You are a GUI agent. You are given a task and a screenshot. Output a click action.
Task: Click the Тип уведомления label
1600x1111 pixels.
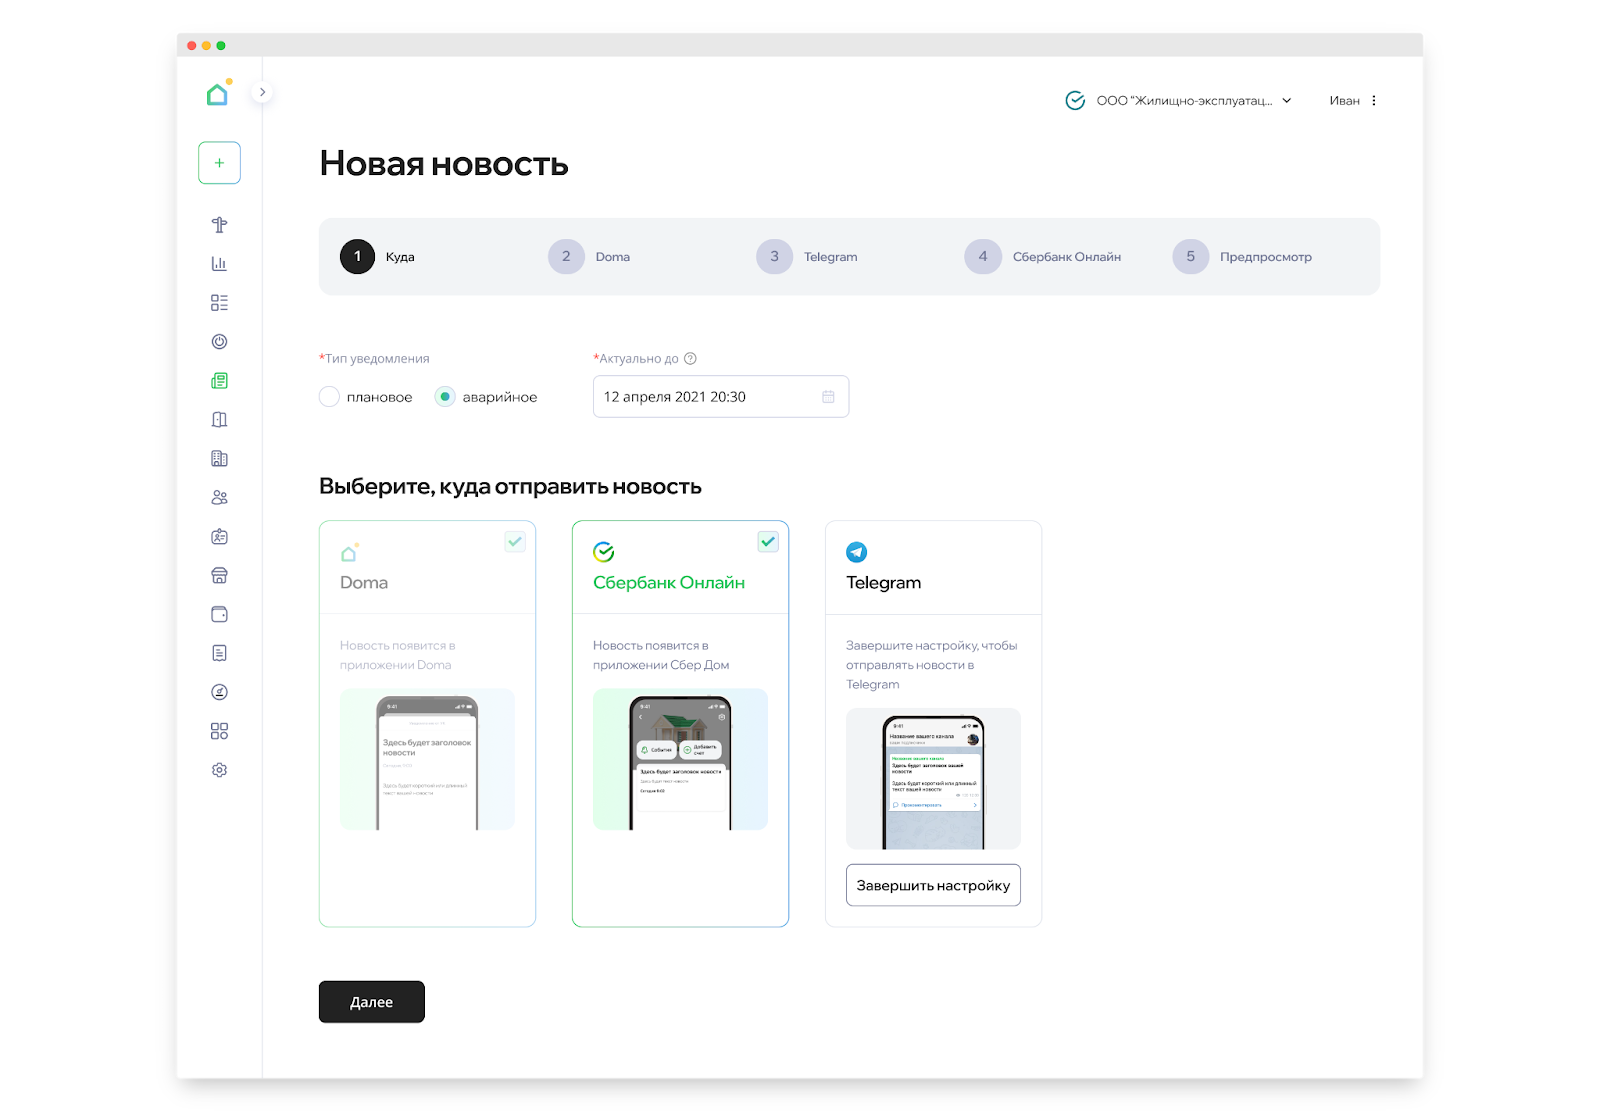374,359
